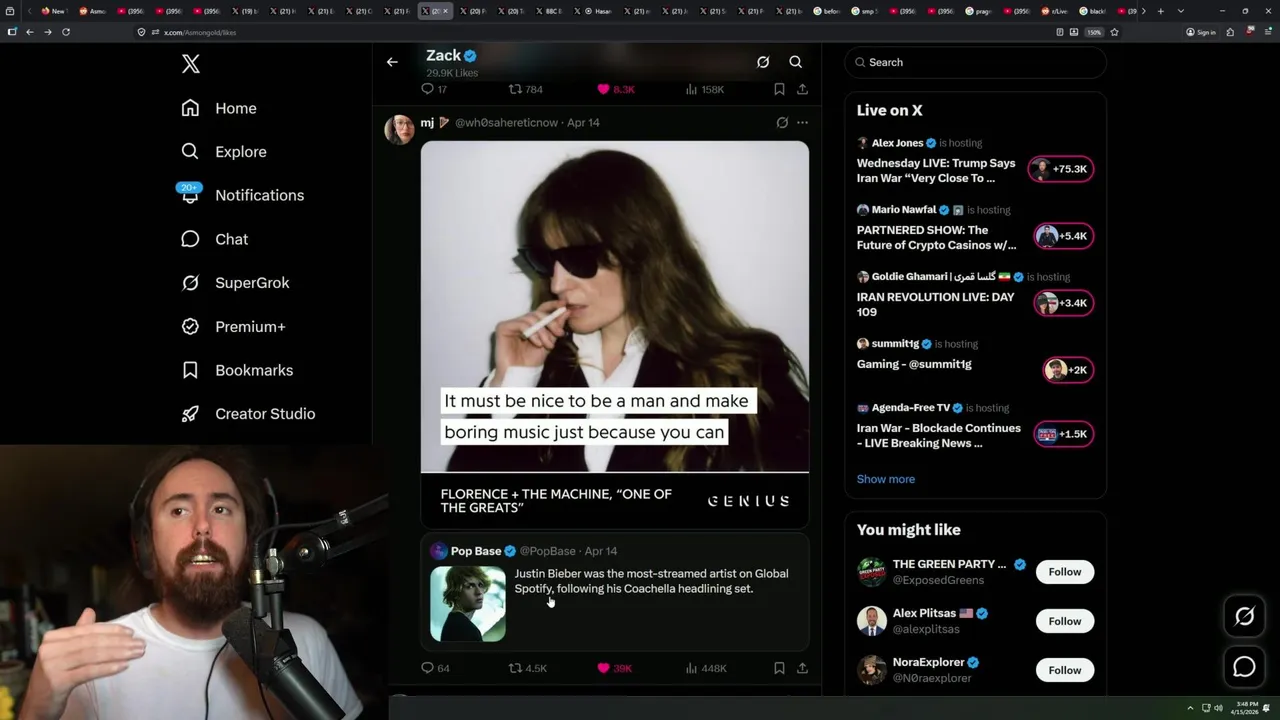1280x720 pixels.
Task: Reload the page in browser toolbar
Action: click(66, 32)
